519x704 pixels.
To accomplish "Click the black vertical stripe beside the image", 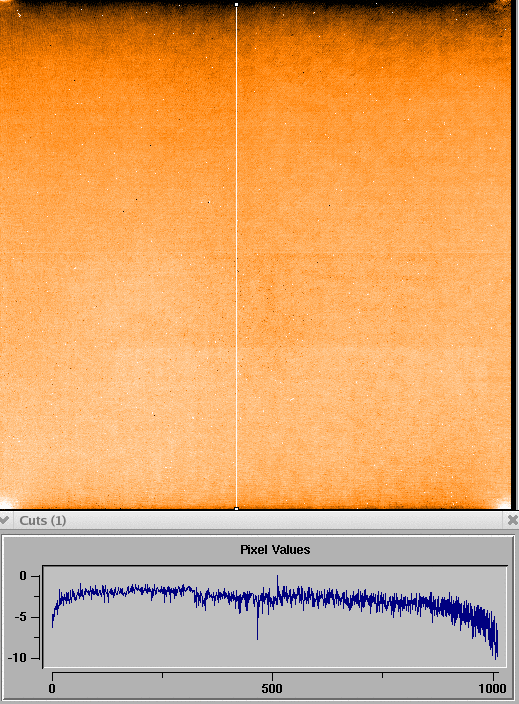I will (514, 255).
